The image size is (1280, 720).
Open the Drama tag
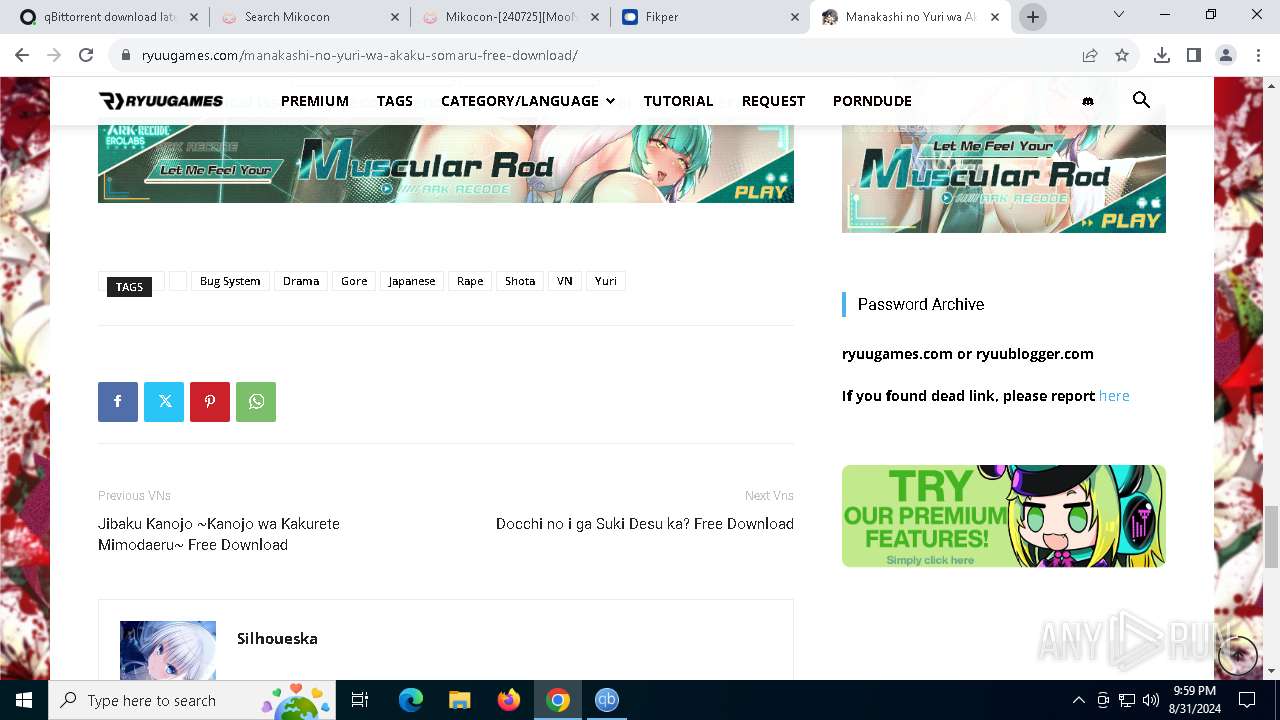[x=301, y=281]
